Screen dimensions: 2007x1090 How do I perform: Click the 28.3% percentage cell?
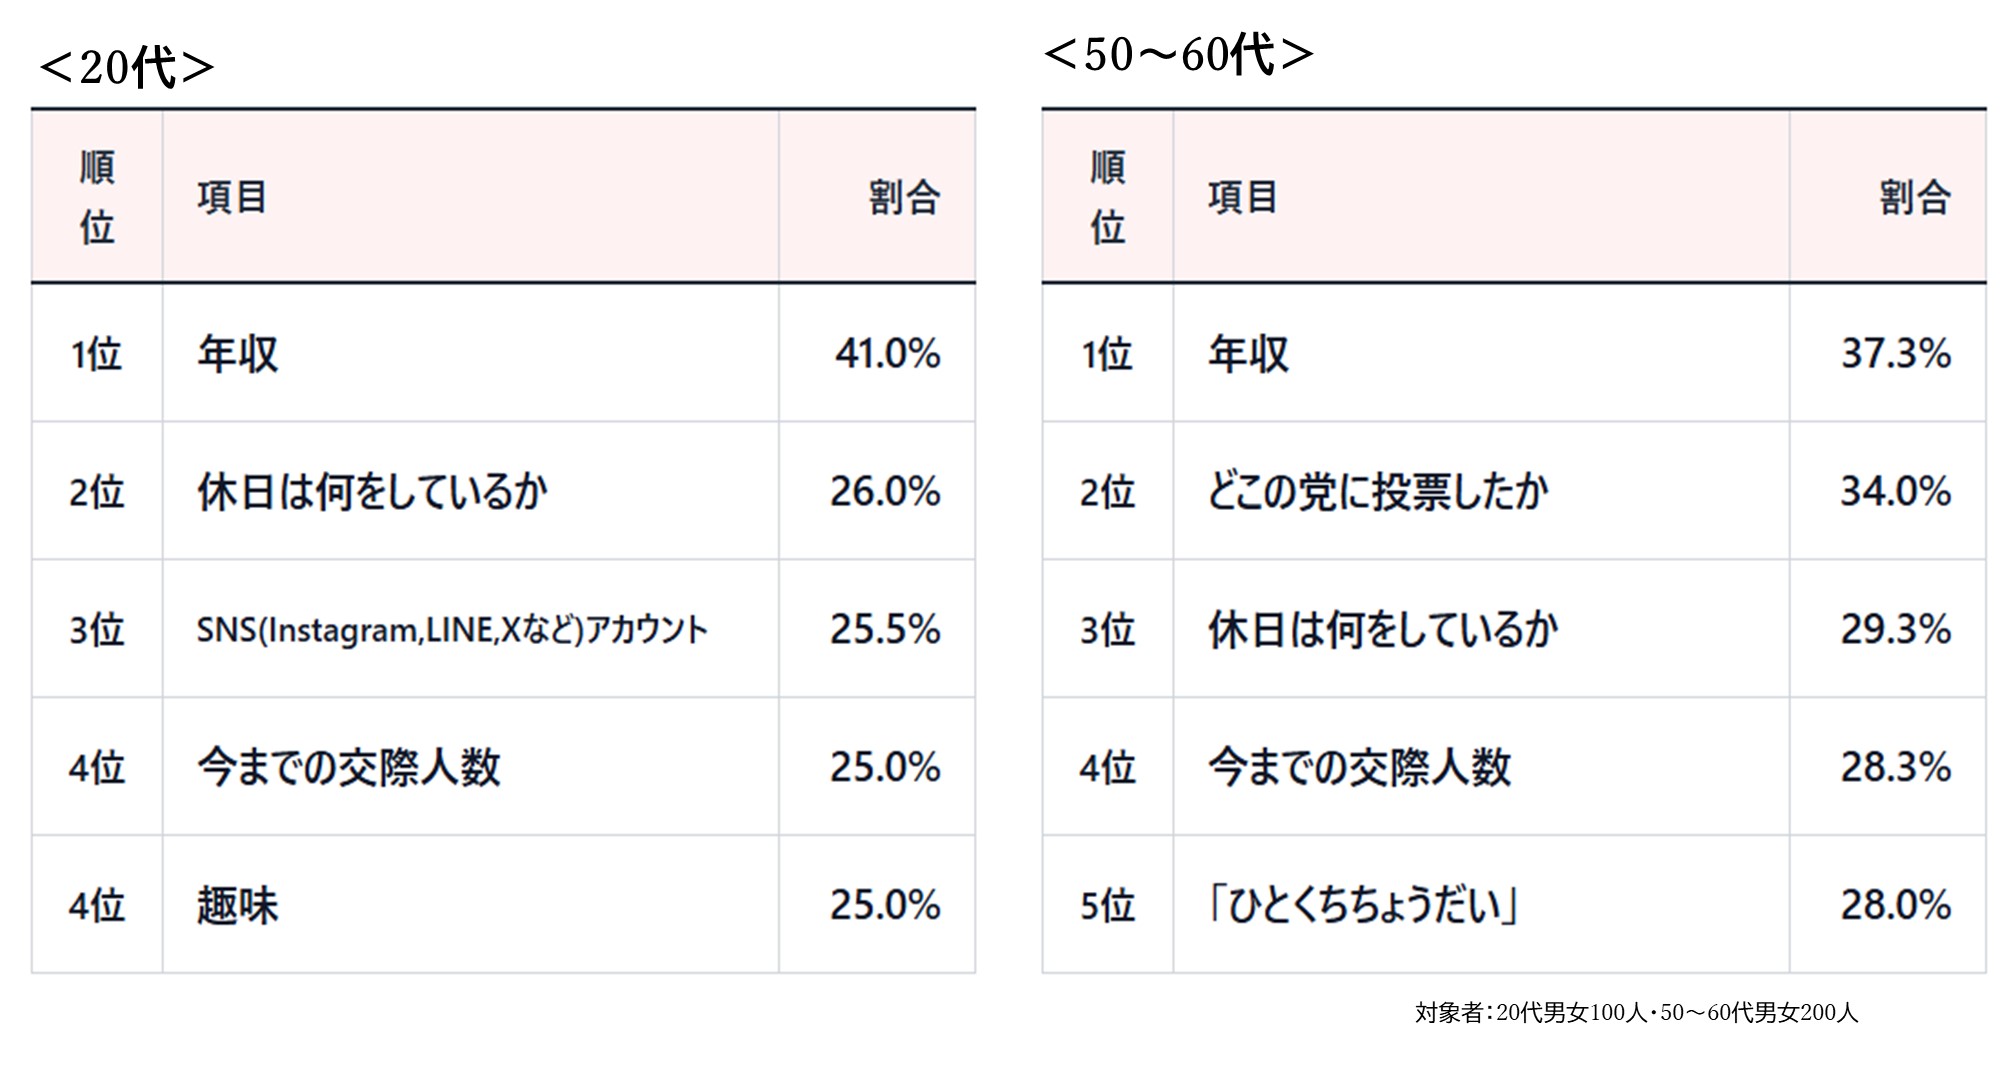coord(1895,767)
